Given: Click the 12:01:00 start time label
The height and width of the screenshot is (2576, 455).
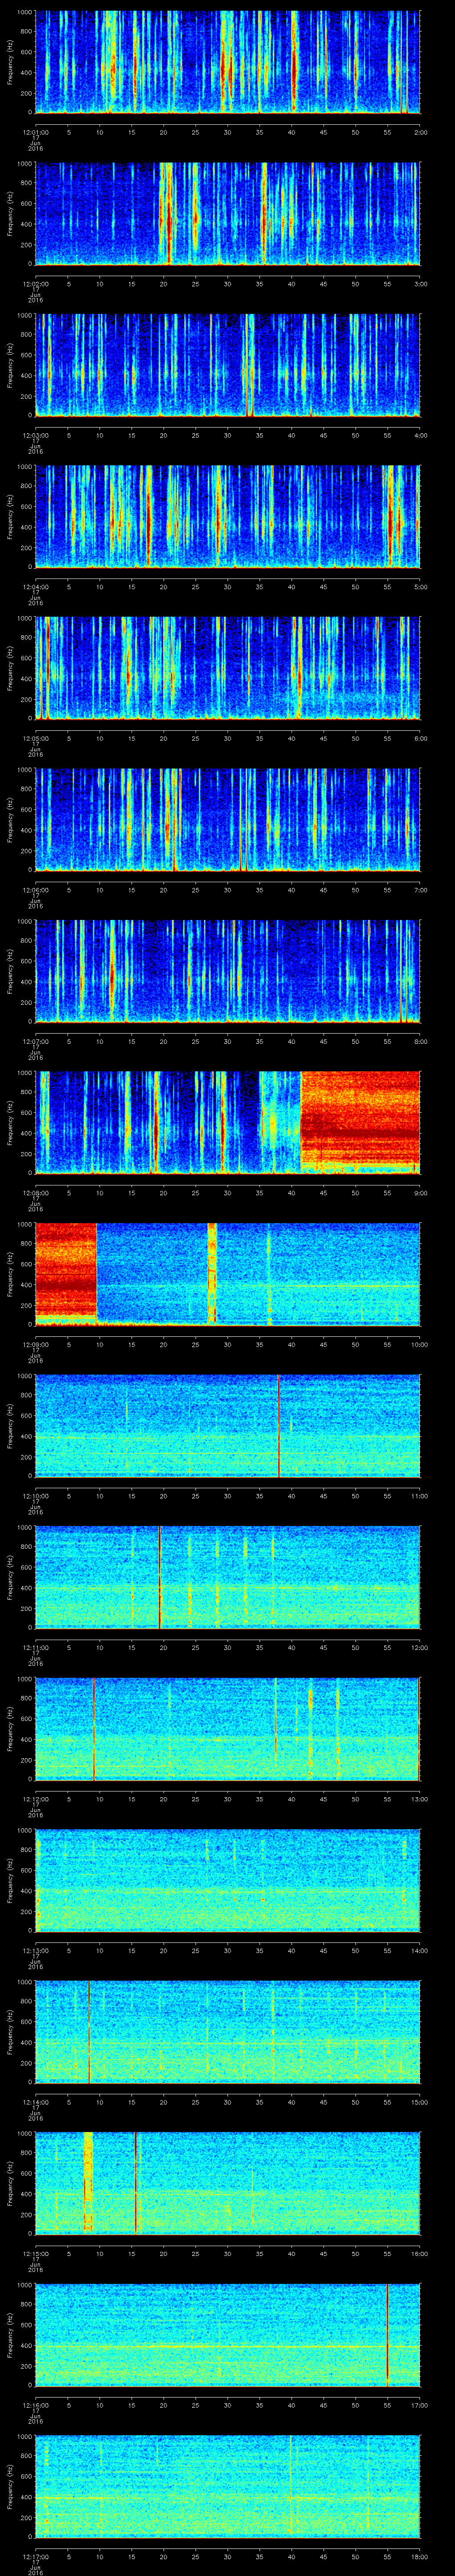Looking at the screenshot, I should pyautogui.click(x=35, y=131).
